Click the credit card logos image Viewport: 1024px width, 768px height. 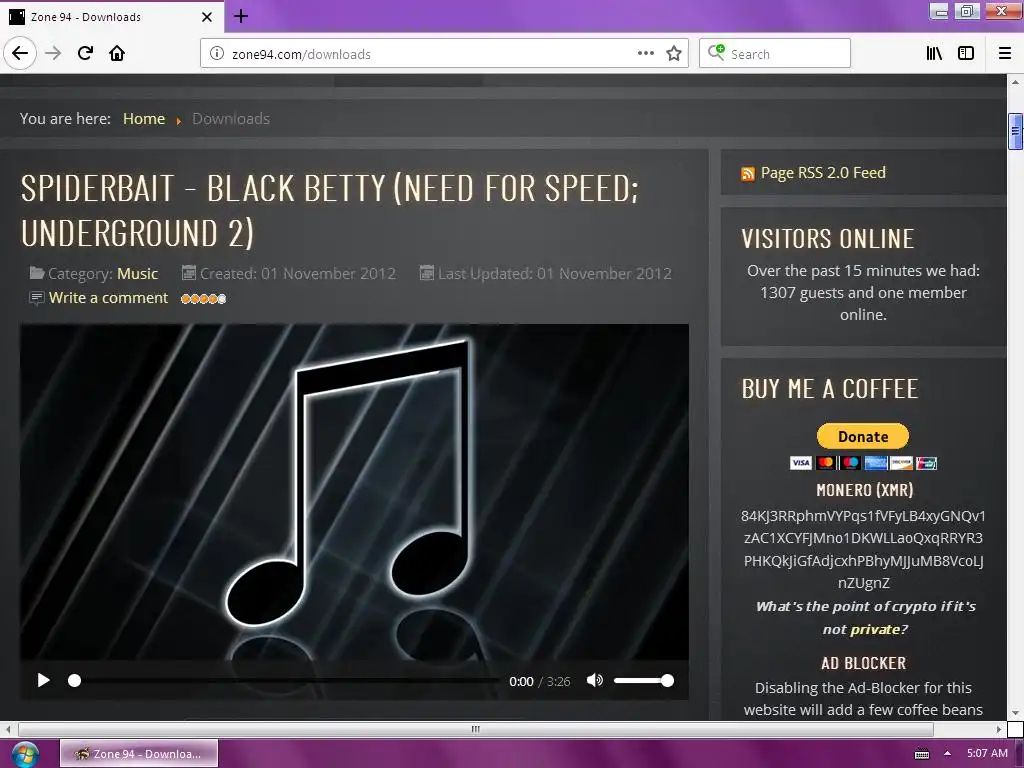(863, 463)
